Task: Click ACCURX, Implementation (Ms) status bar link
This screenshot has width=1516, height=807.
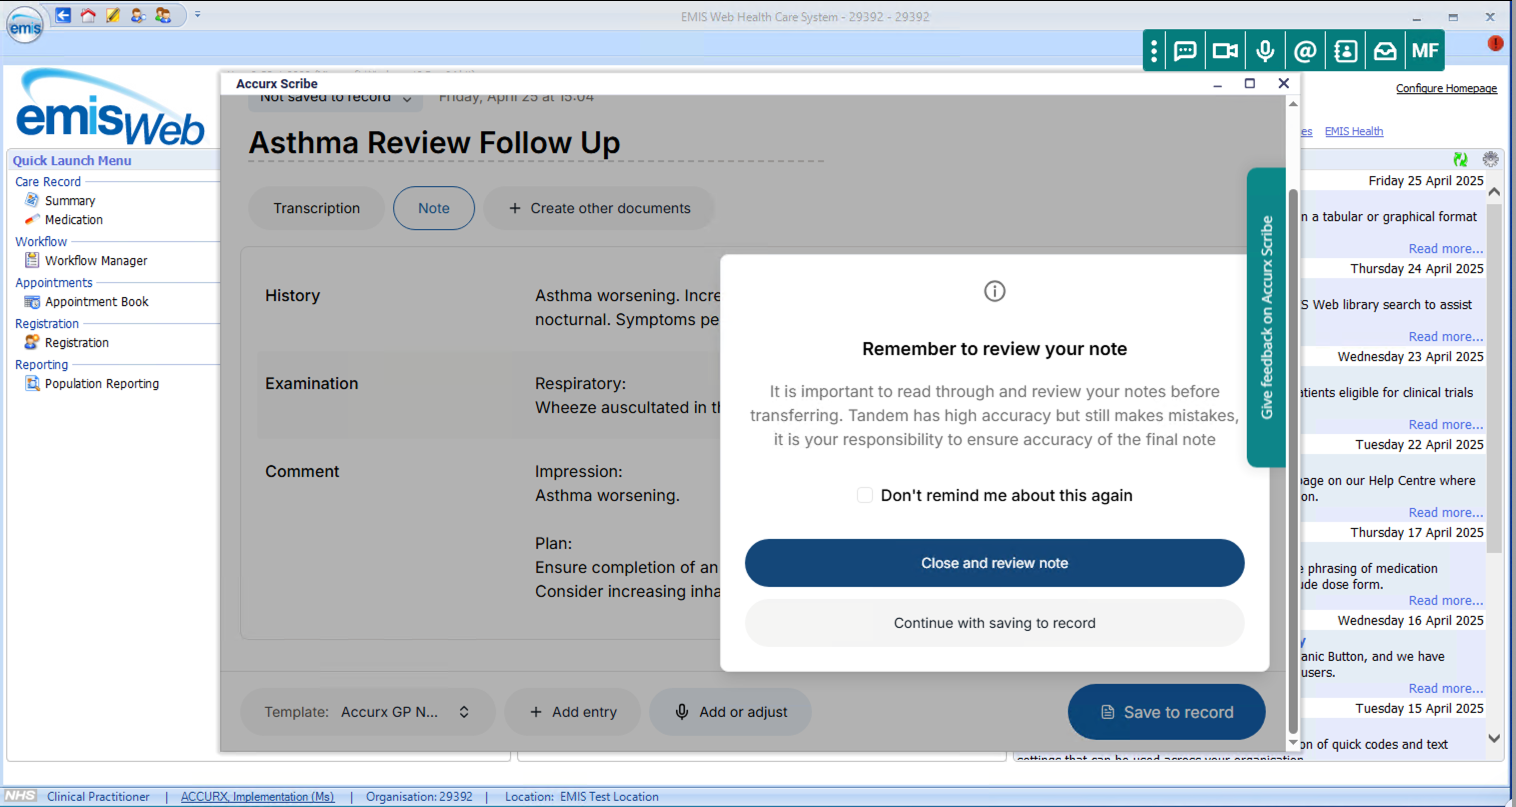Action: coord(257,797)
